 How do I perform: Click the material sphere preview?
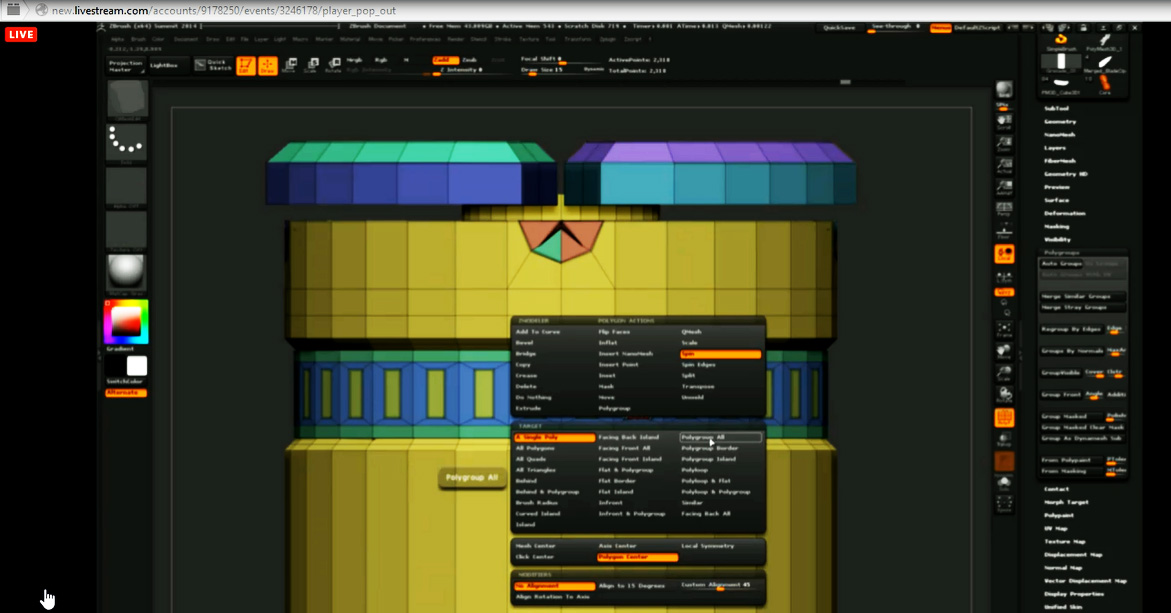127,273
